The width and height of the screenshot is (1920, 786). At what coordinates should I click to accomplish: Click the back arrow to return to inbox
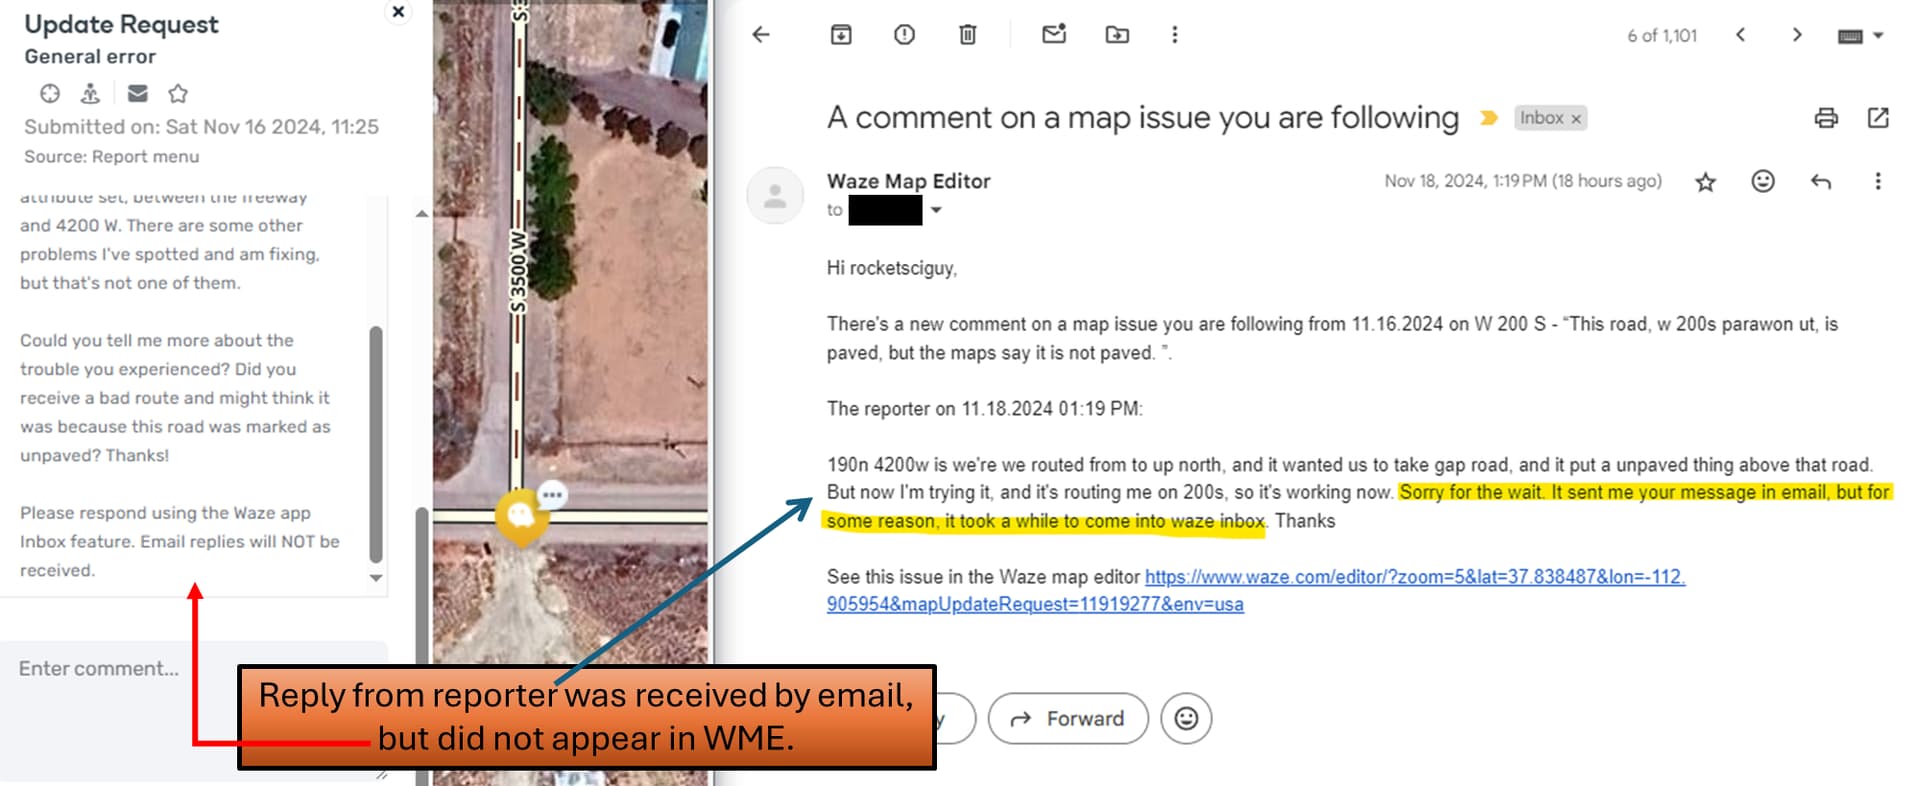click(x=761, y=35)
